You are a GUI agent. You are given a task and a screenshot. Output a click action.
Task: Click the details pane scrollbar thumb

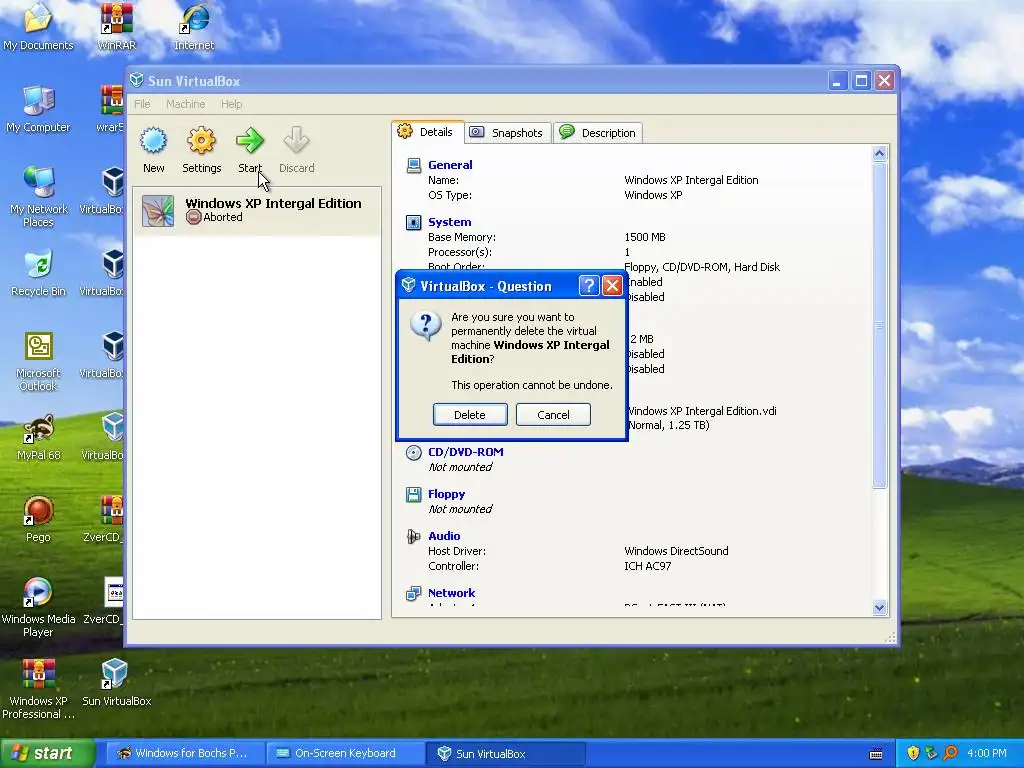coord(879,325)
